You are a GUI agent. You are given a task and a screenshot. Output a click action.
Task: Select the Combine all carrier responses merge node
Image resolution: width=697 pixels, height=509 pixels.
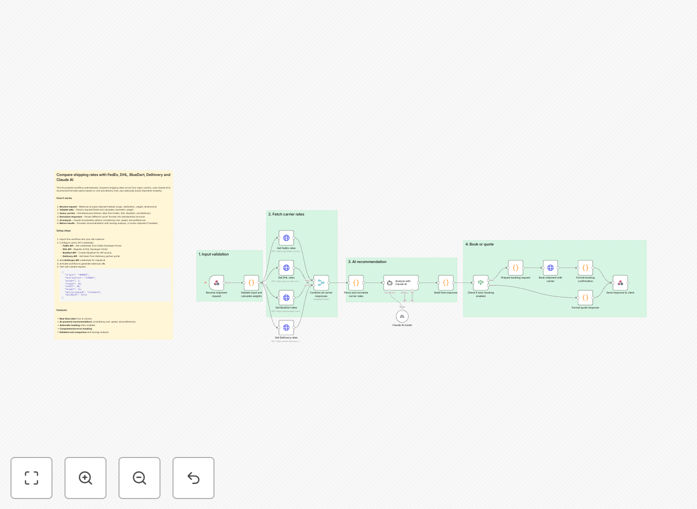click(x=321, y=283)
